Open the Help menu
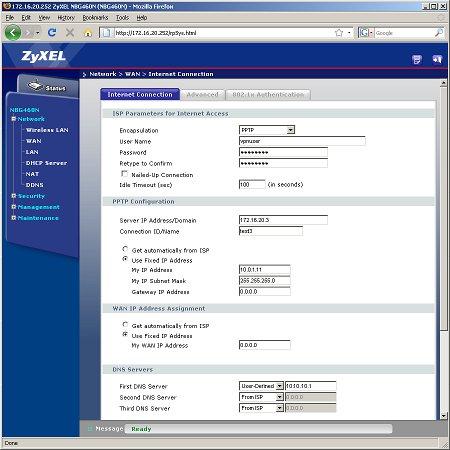 142,18
